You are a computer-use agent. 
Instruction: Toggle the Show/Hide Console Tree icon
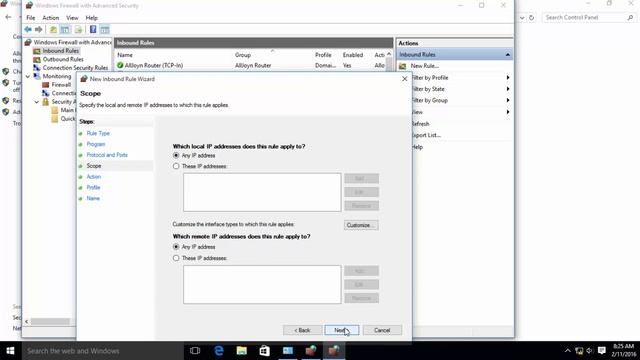tap(65, 29)
